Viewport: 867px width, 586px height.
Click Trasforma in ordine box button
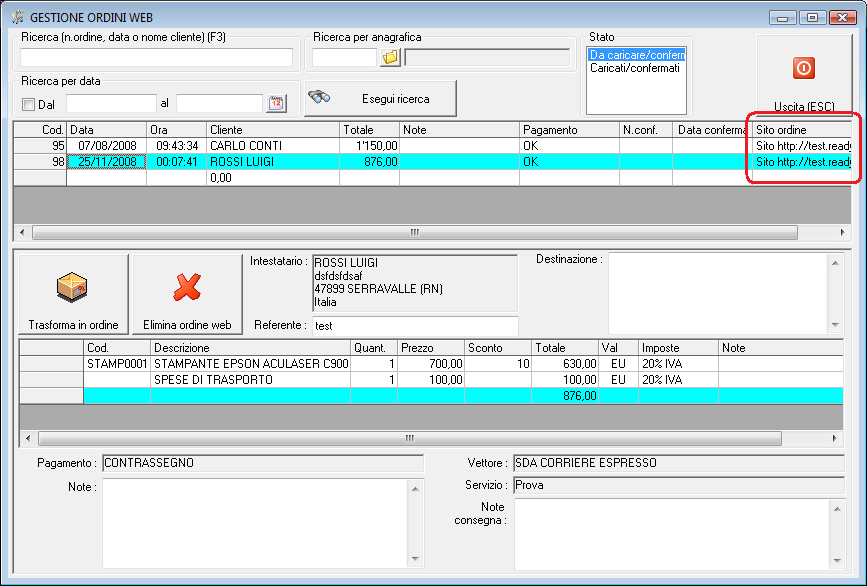click(74, 294)
